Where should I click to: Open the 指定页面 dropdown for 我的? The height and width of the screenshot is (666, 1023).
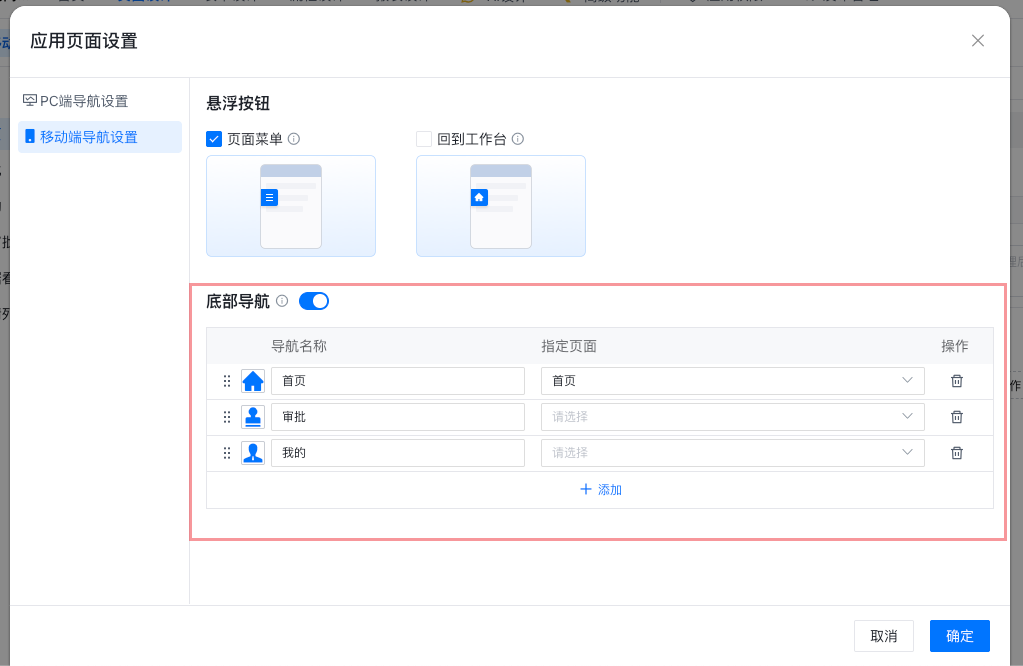coord(732,453)
